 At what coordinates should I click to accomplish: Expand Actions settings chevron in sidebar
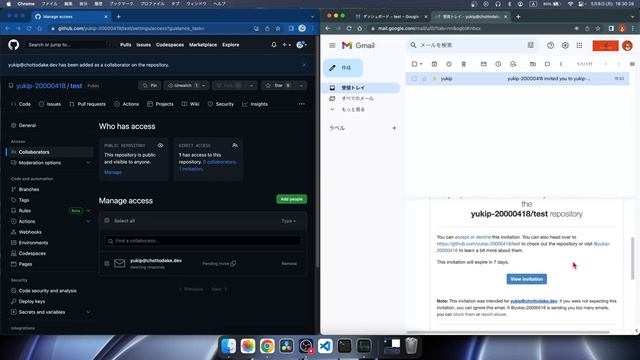88,221
